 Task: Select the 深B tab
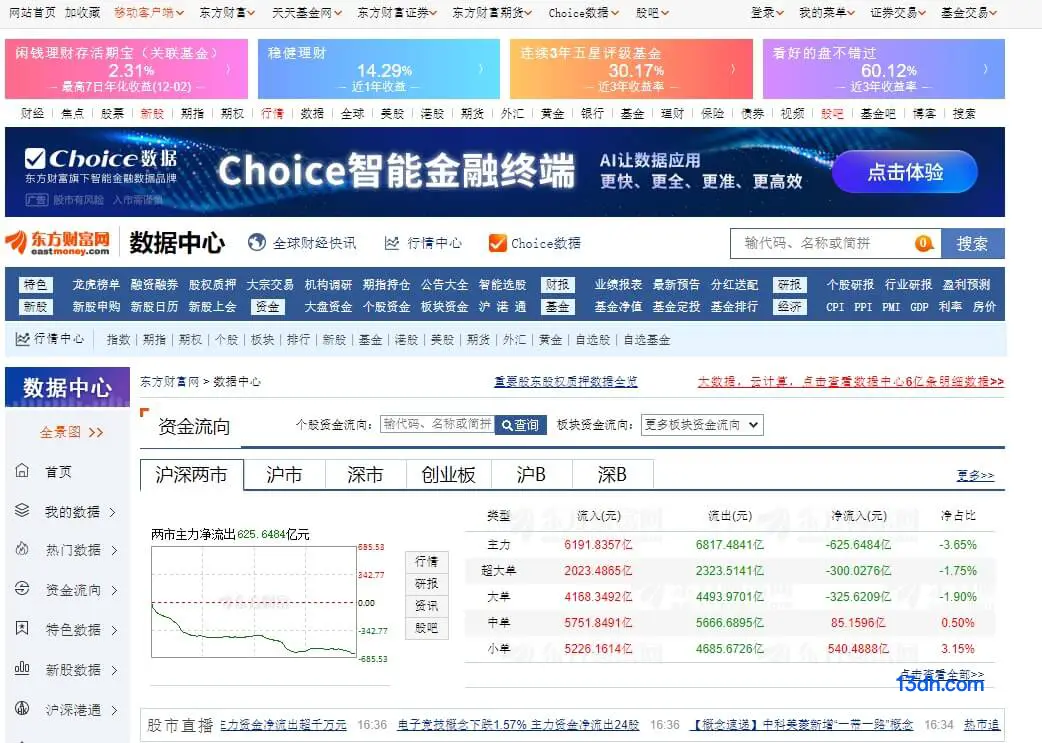tap(613, 475)
